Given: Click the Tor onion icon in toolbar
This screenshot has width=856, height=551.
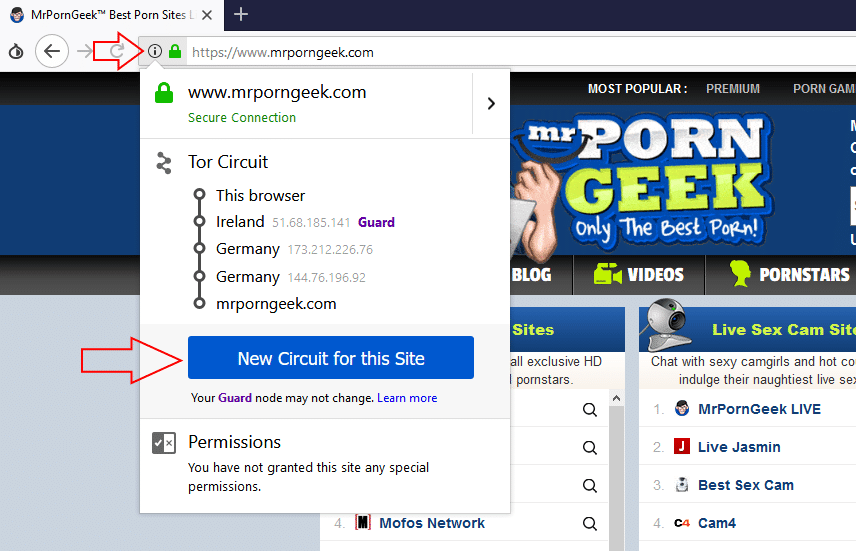Looking at the screenshot, I should point(16,52).
